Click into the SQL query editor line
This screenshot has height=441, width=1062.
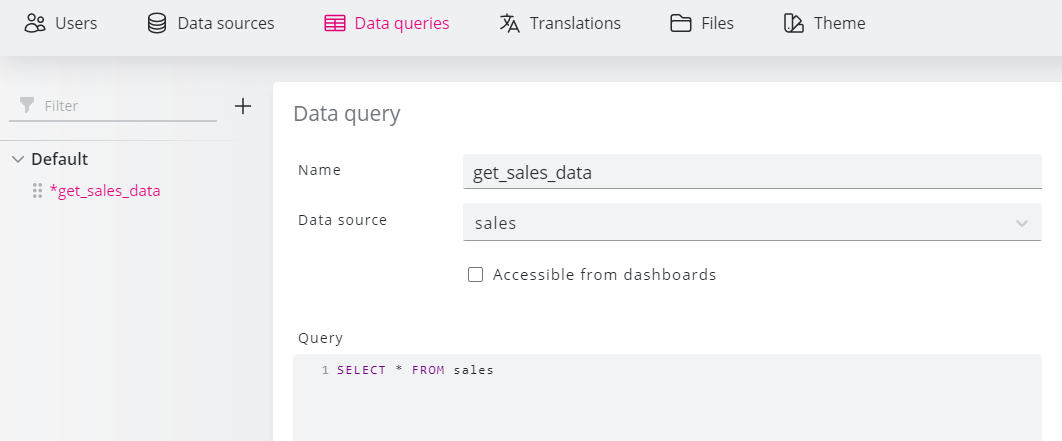click(667, 371)
